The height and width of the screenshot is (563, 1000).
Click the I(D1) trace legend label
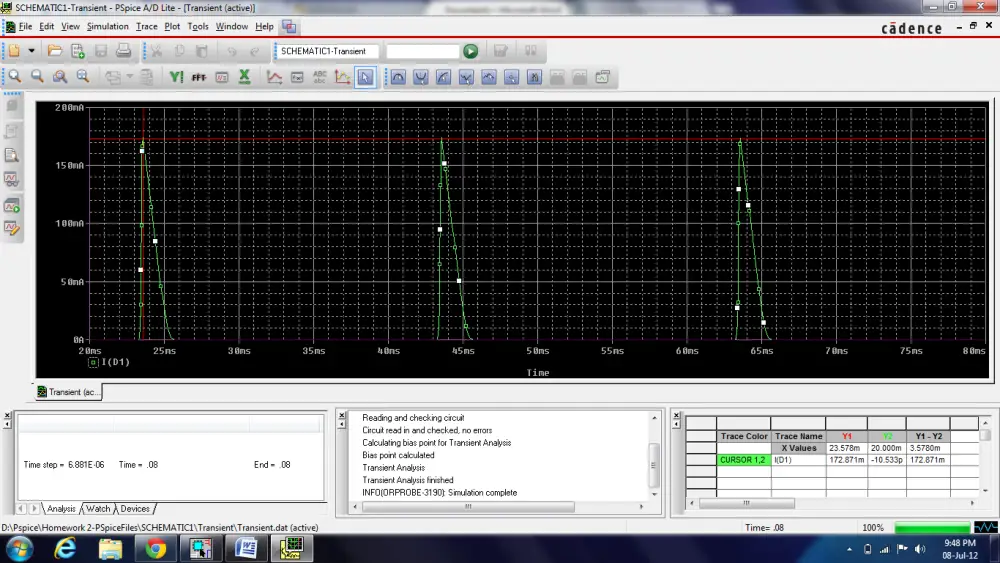point(115,362)
